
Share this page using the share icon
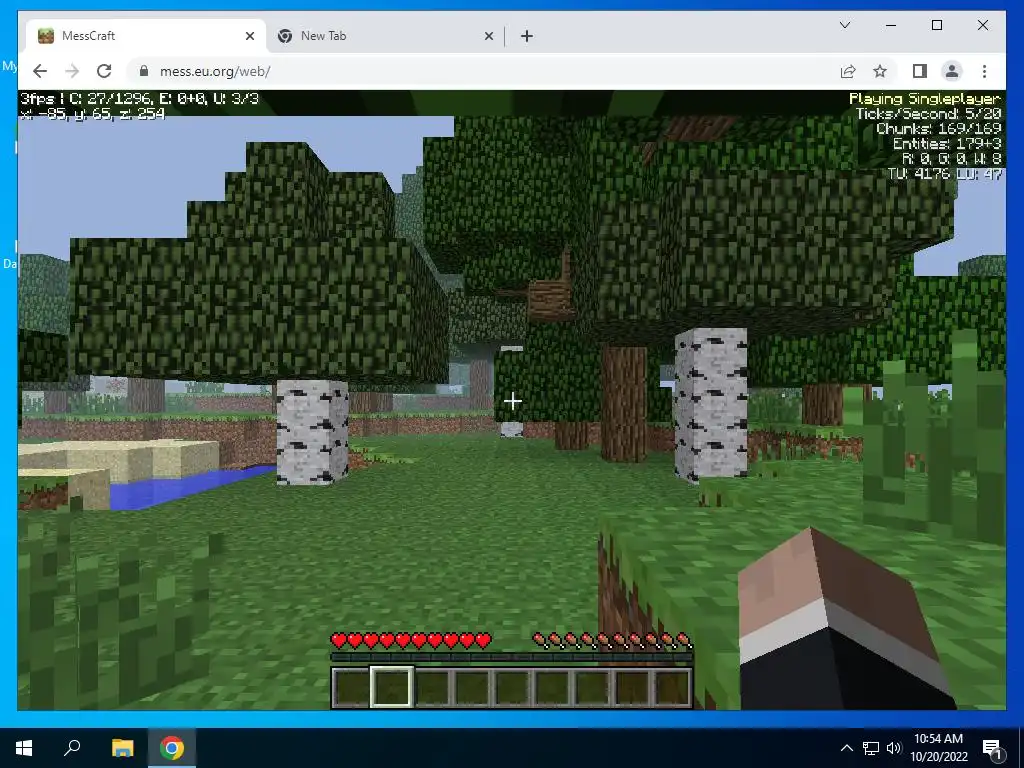click(848, 71)
